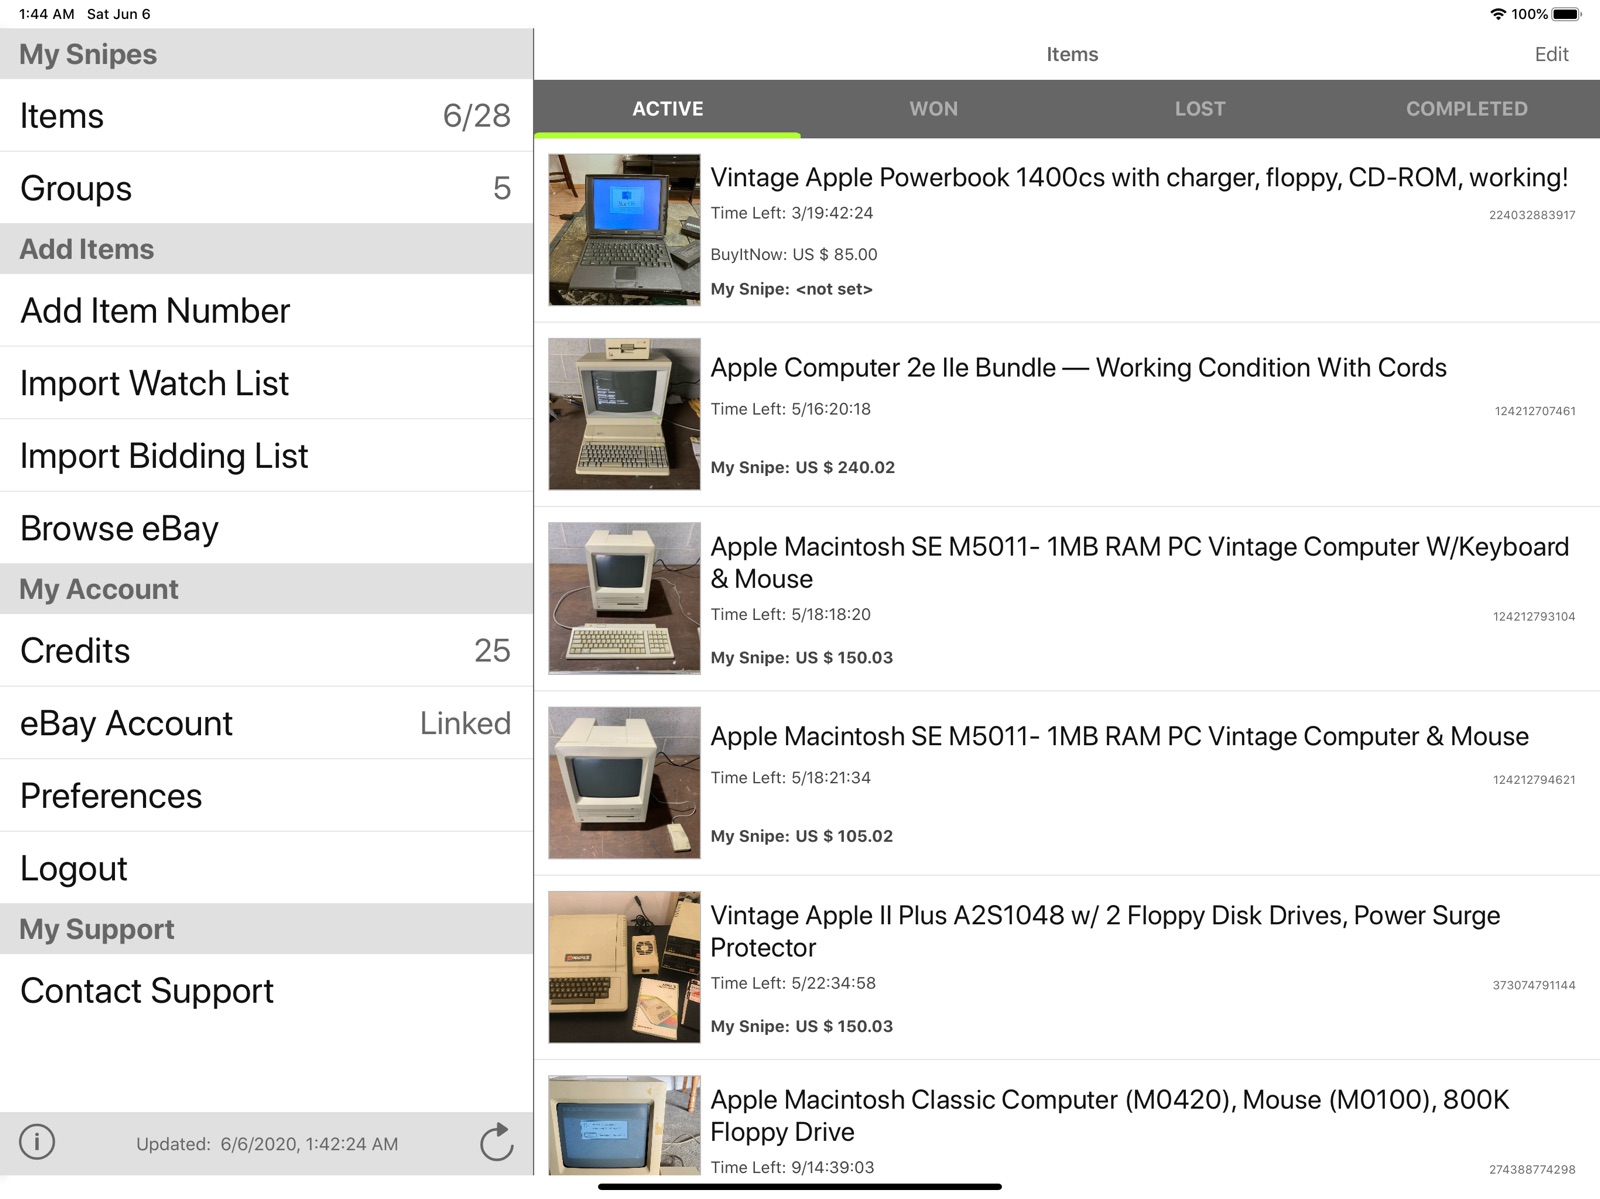1600x1199 pixels.
Task: Open Macintosh SE Computer & Mouse thumbnail
Action: coord(624,783)
